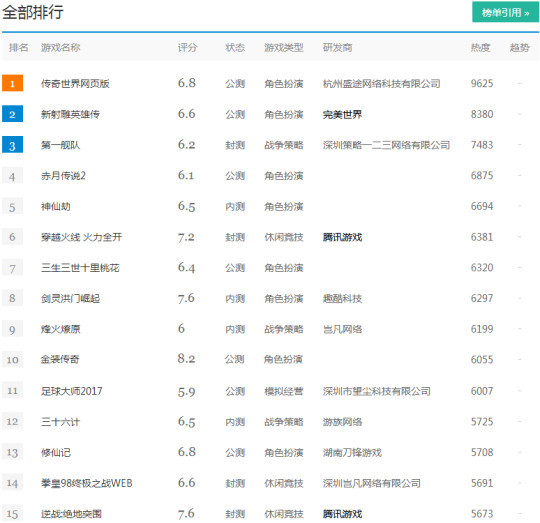The image size is (540, 523).
Task: Click the 游戏名称 column header
Action: [x=61, y=48]
